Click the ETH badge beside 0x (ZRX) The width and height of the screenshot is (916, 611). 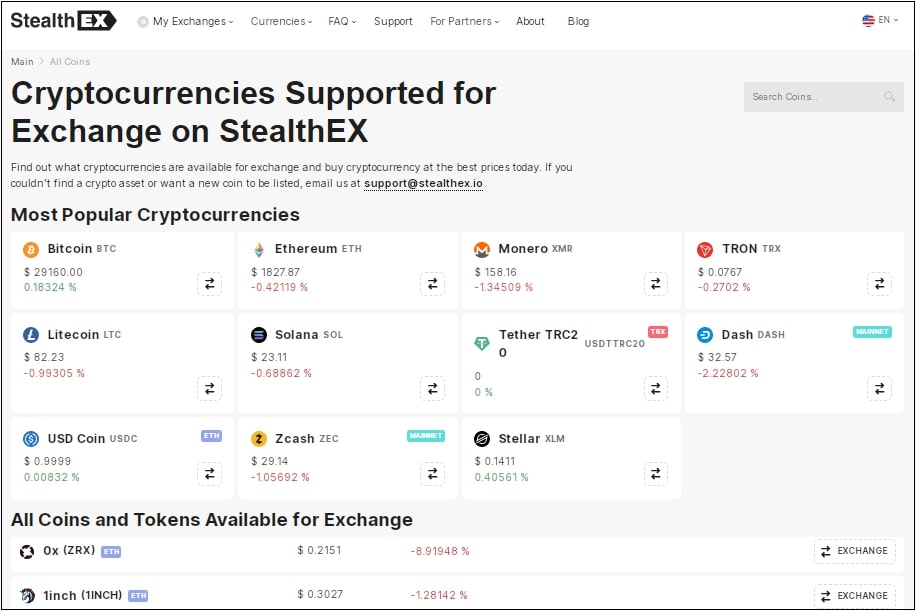click(111, 551)
